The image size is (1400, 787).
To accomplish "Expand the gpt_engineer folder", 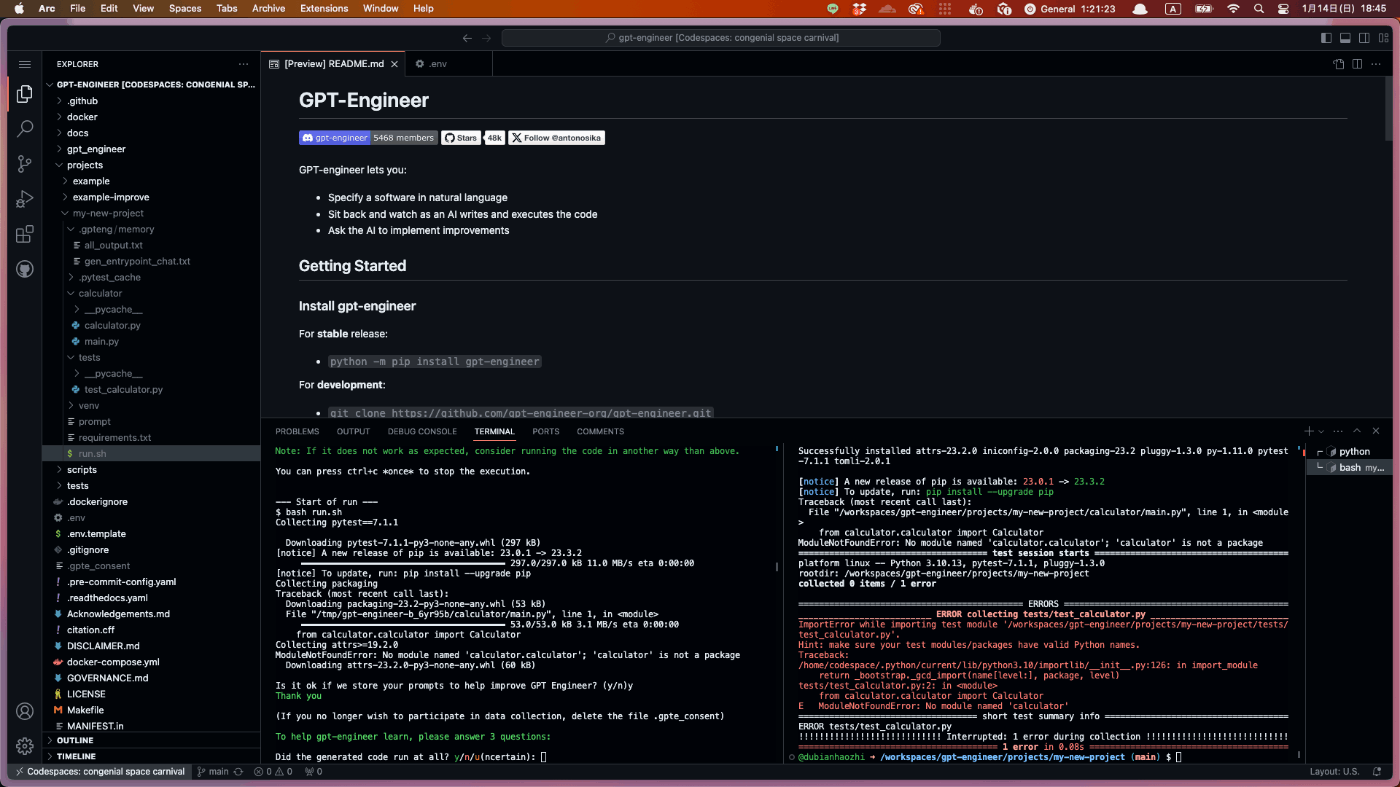I will click(96, 149).
